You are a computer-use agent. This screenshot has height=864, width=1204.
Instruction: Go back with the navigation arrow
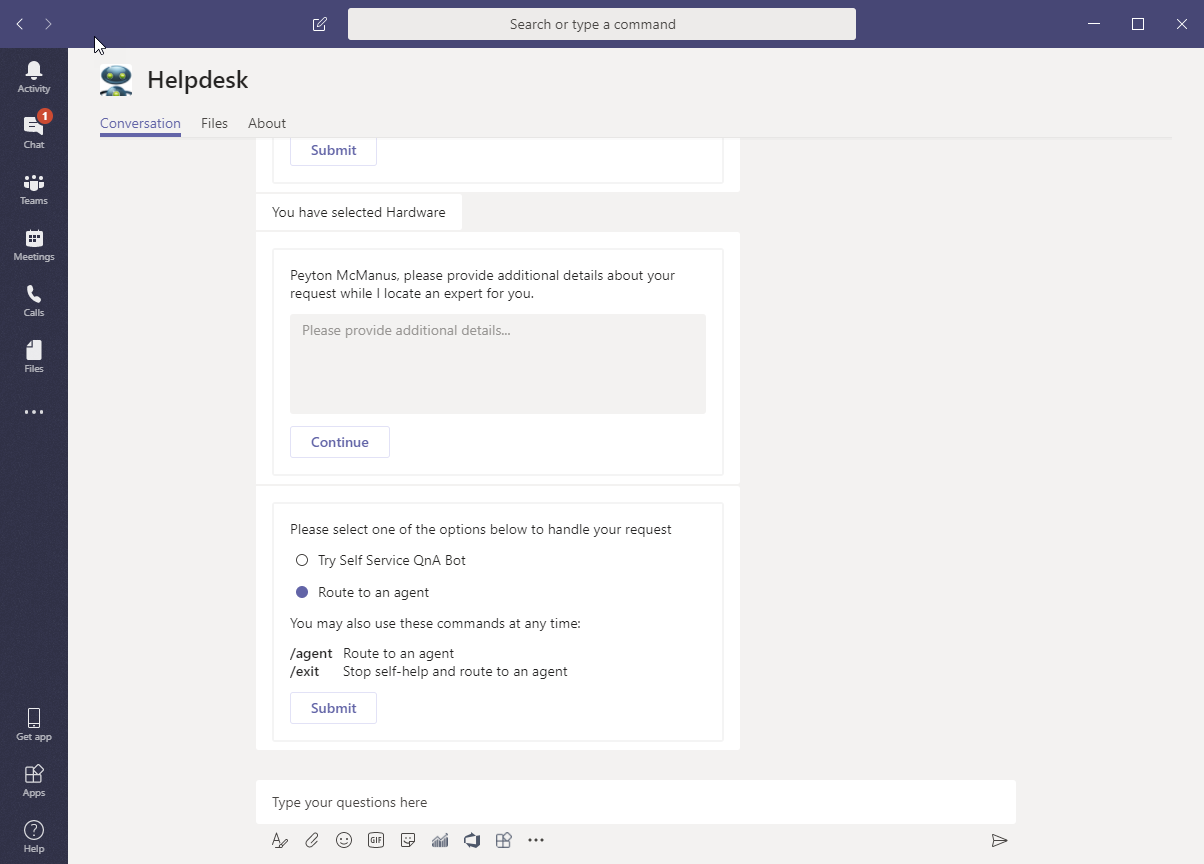pos(20,24)
